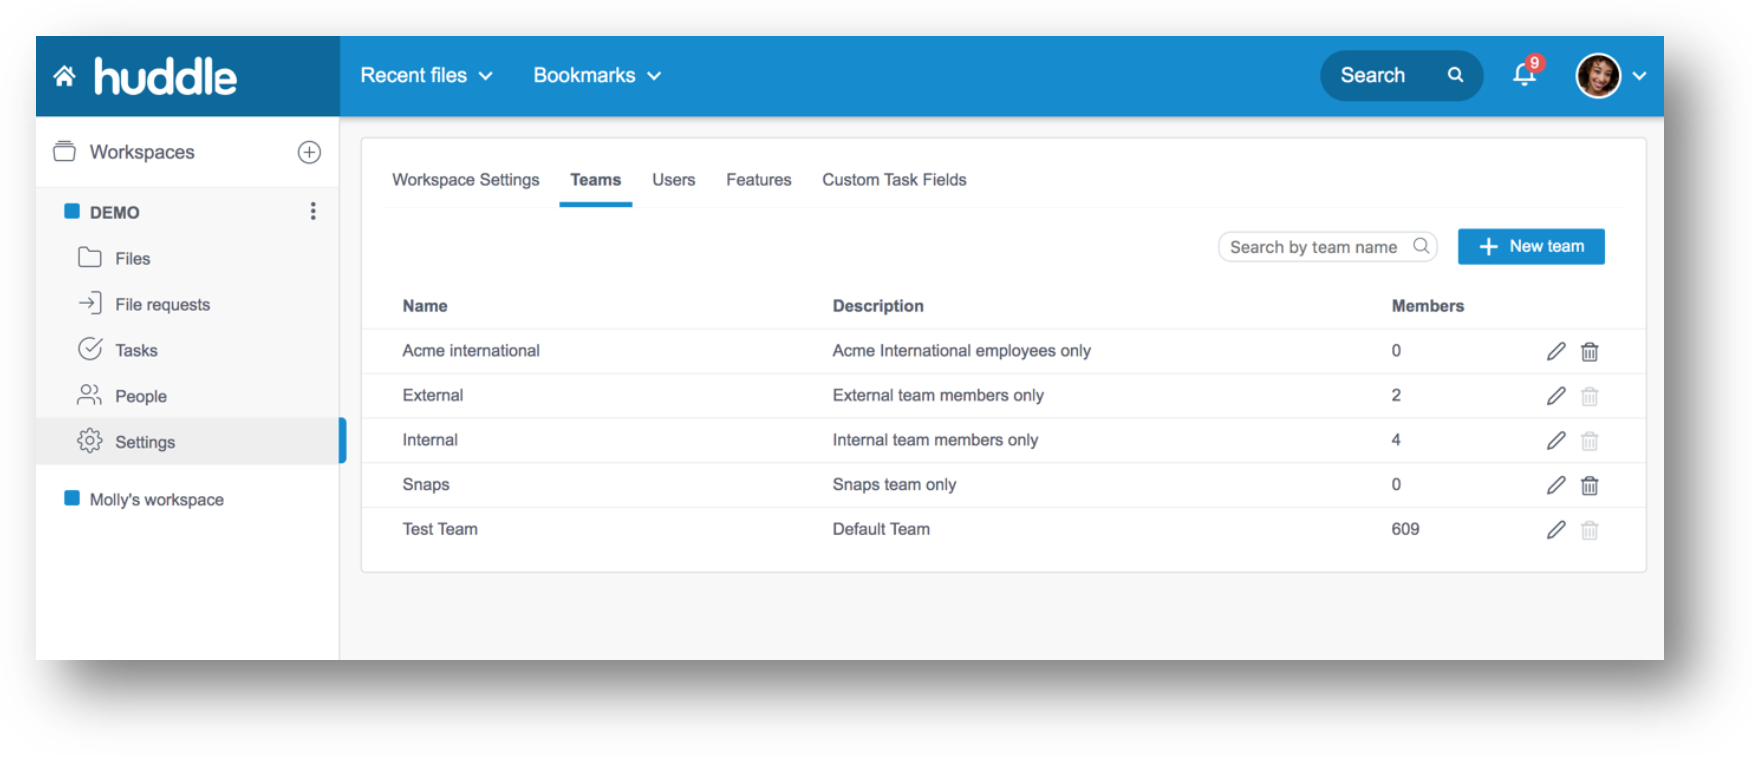Edit the External team
1752x770 pixels.
(1556, 396)
